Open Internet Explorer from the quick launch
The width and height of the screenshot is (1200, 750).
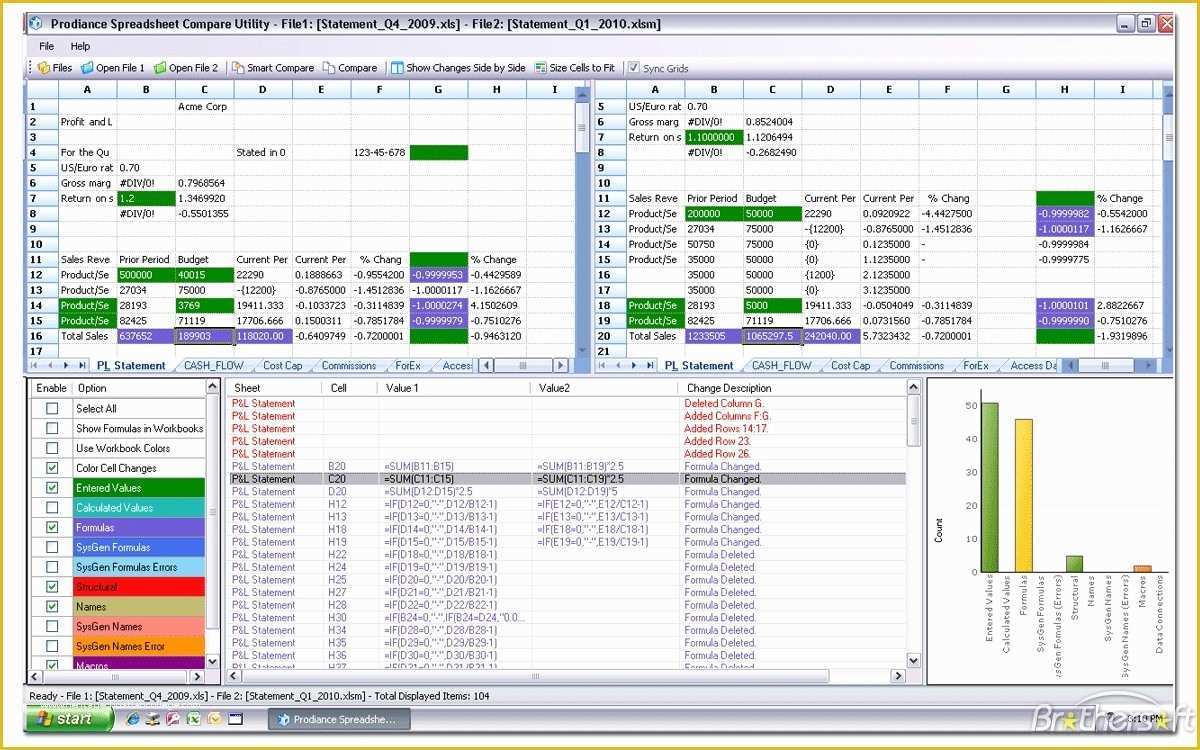click(x=131, y=719)
